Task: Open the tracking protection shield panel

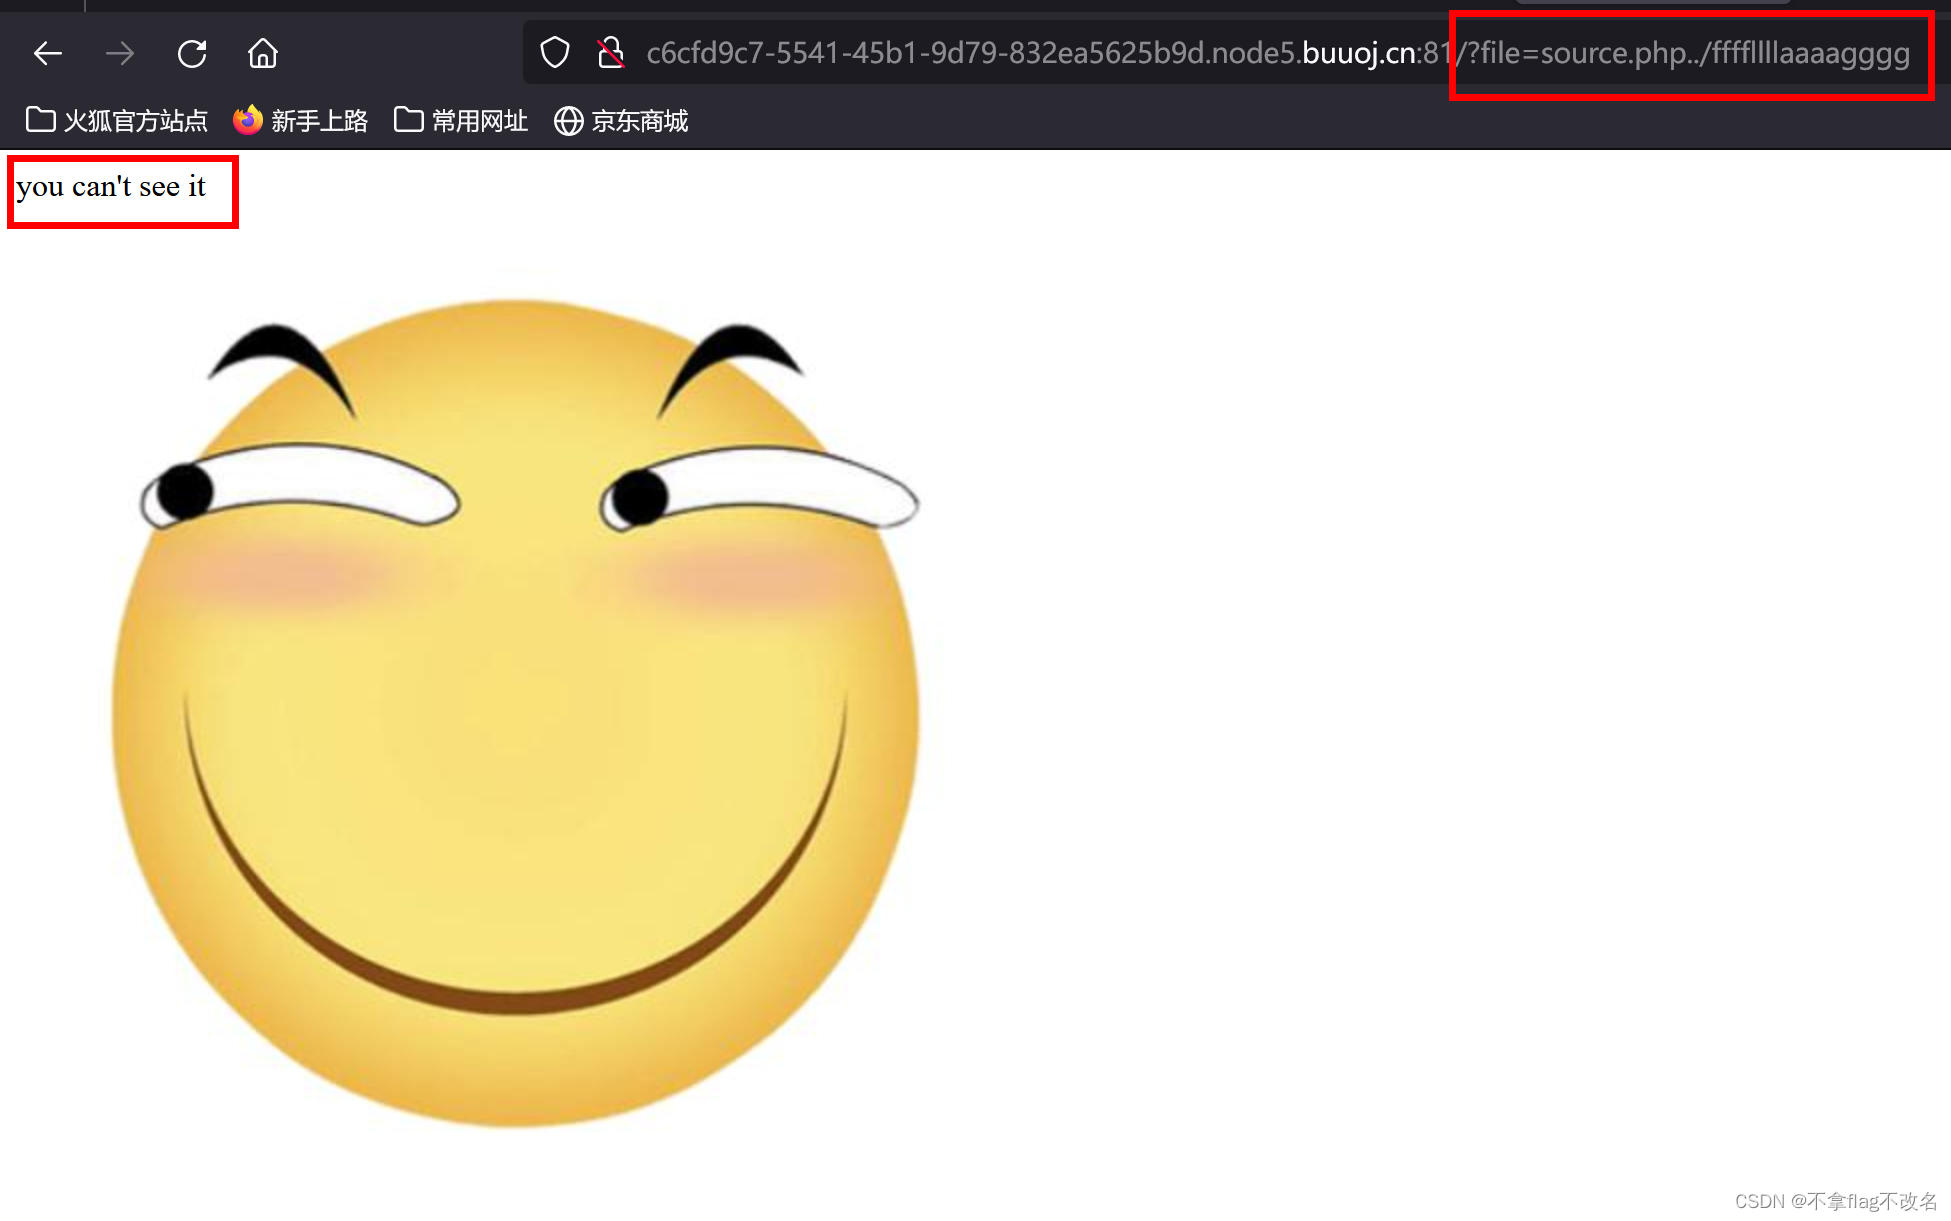Action: point(555,53)
